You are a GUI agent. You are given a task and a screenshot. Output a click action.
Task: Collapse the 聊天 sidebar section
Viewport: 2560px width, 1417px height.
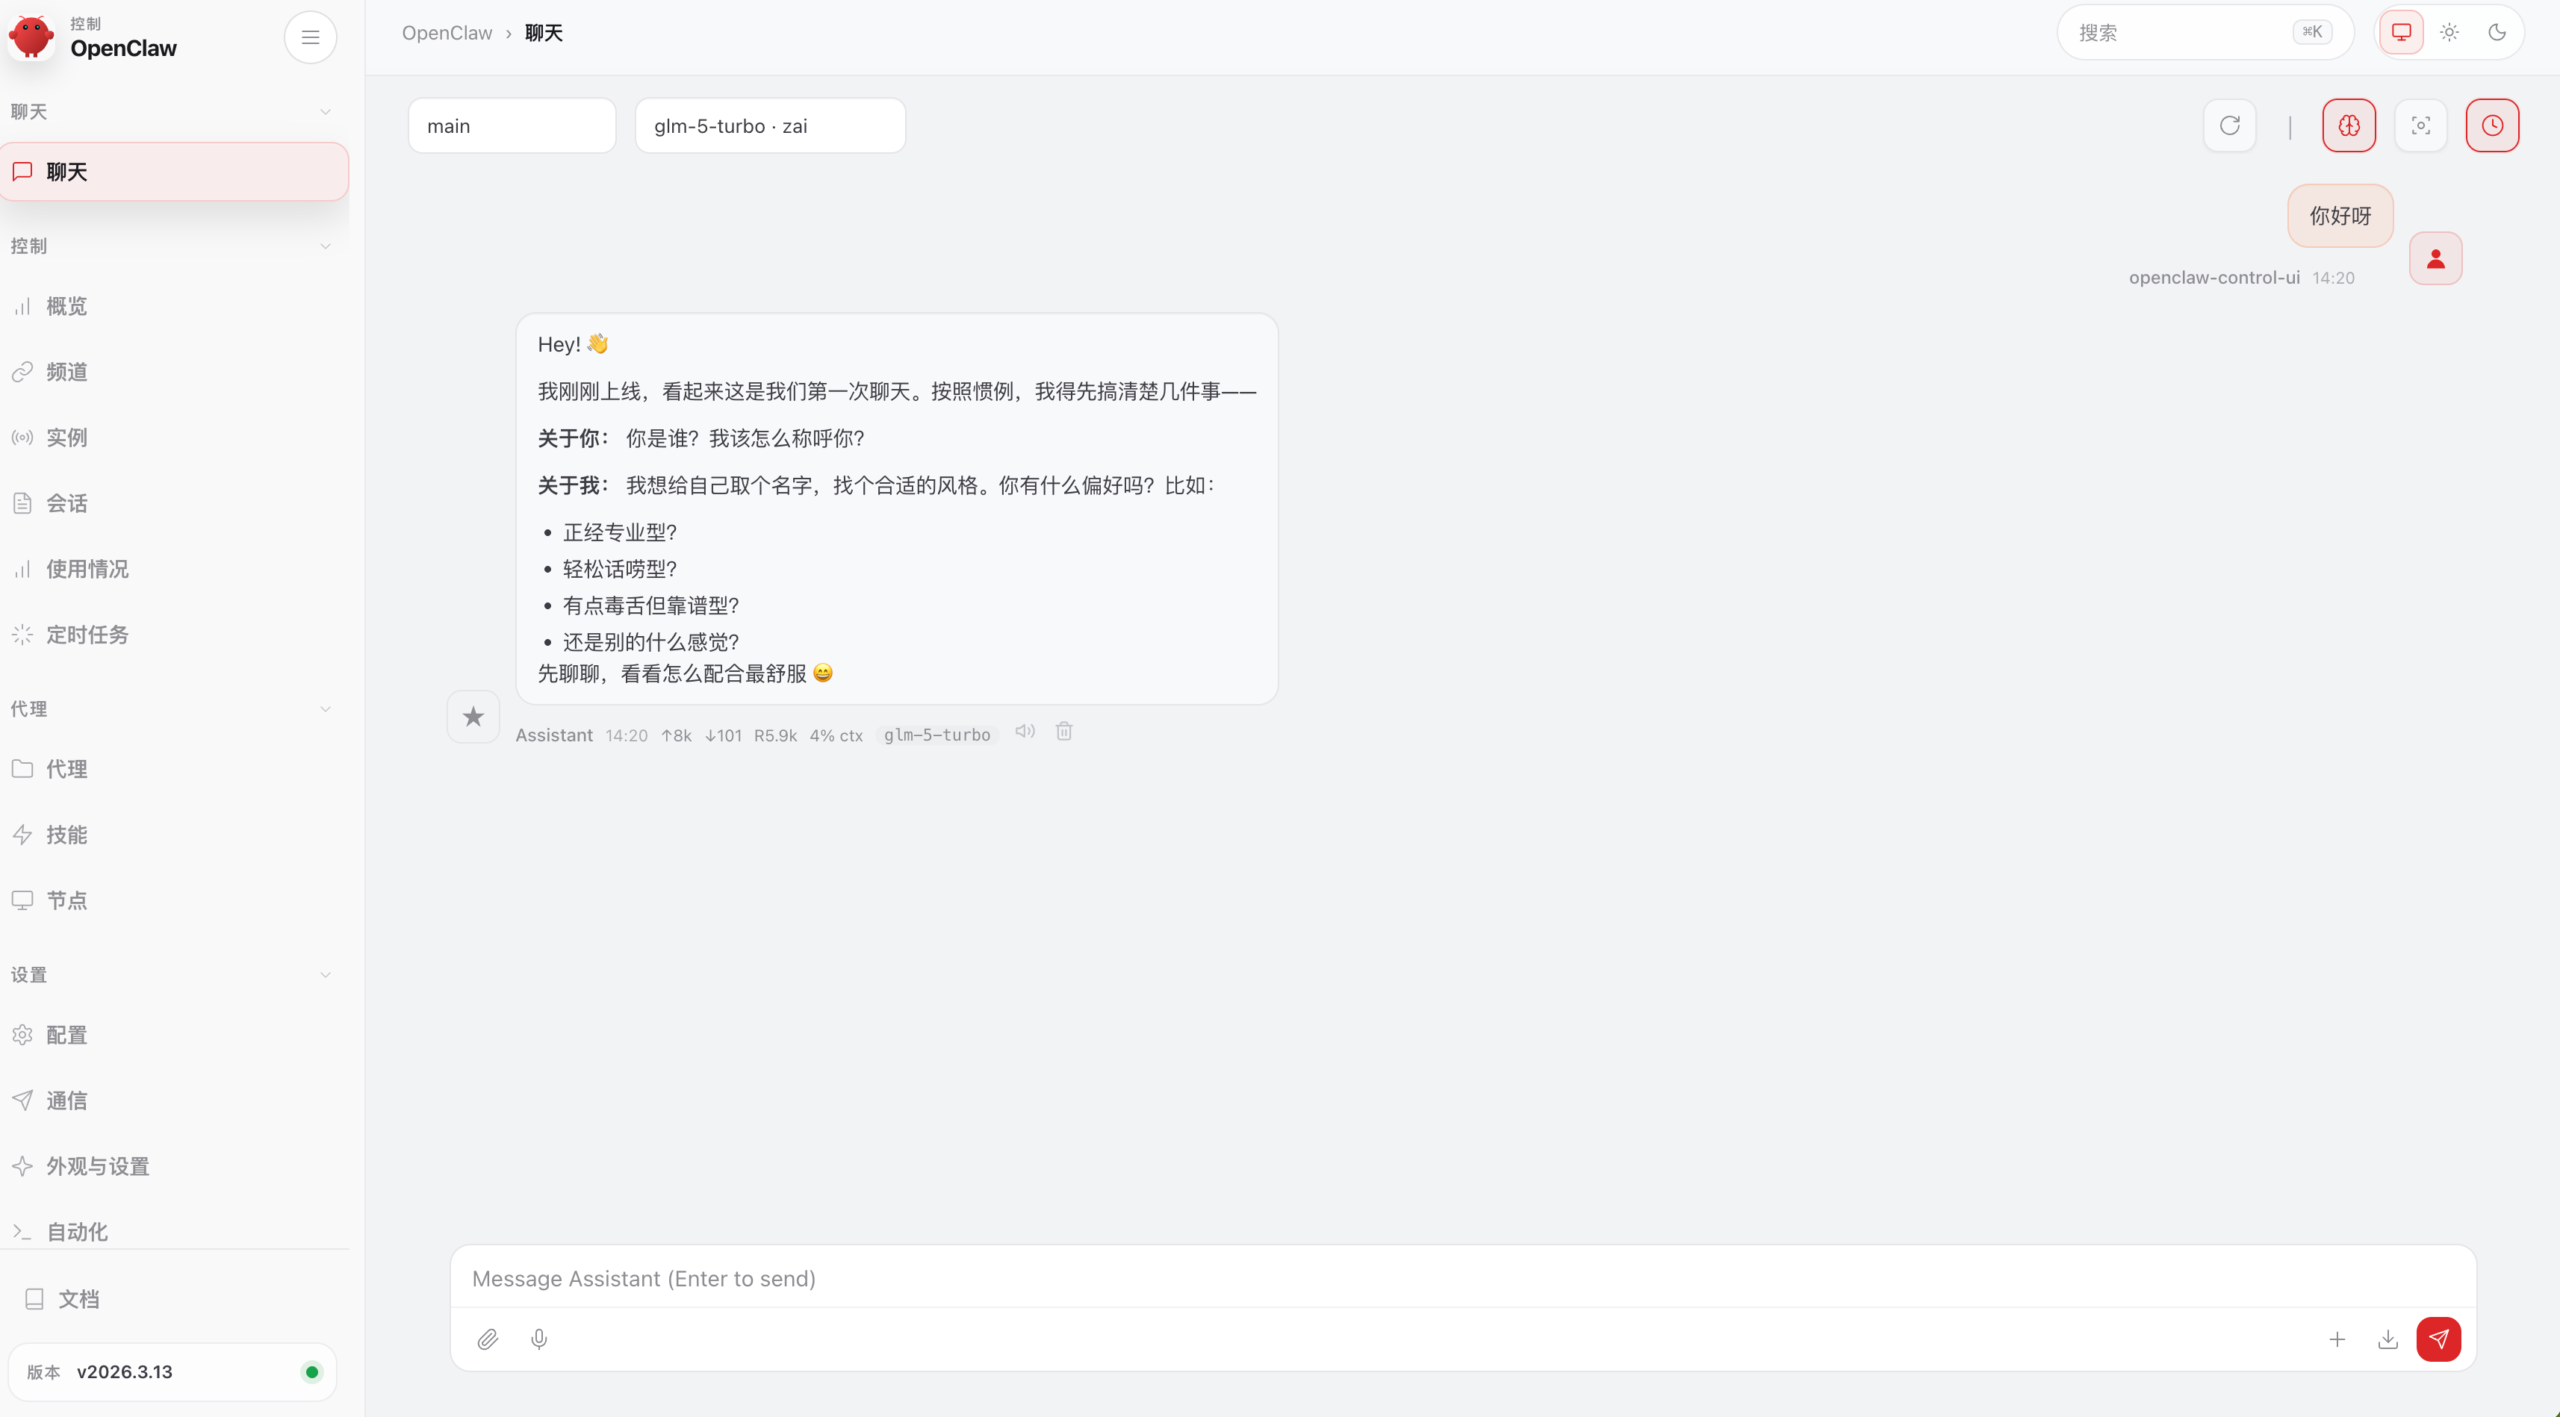(324, 111)
